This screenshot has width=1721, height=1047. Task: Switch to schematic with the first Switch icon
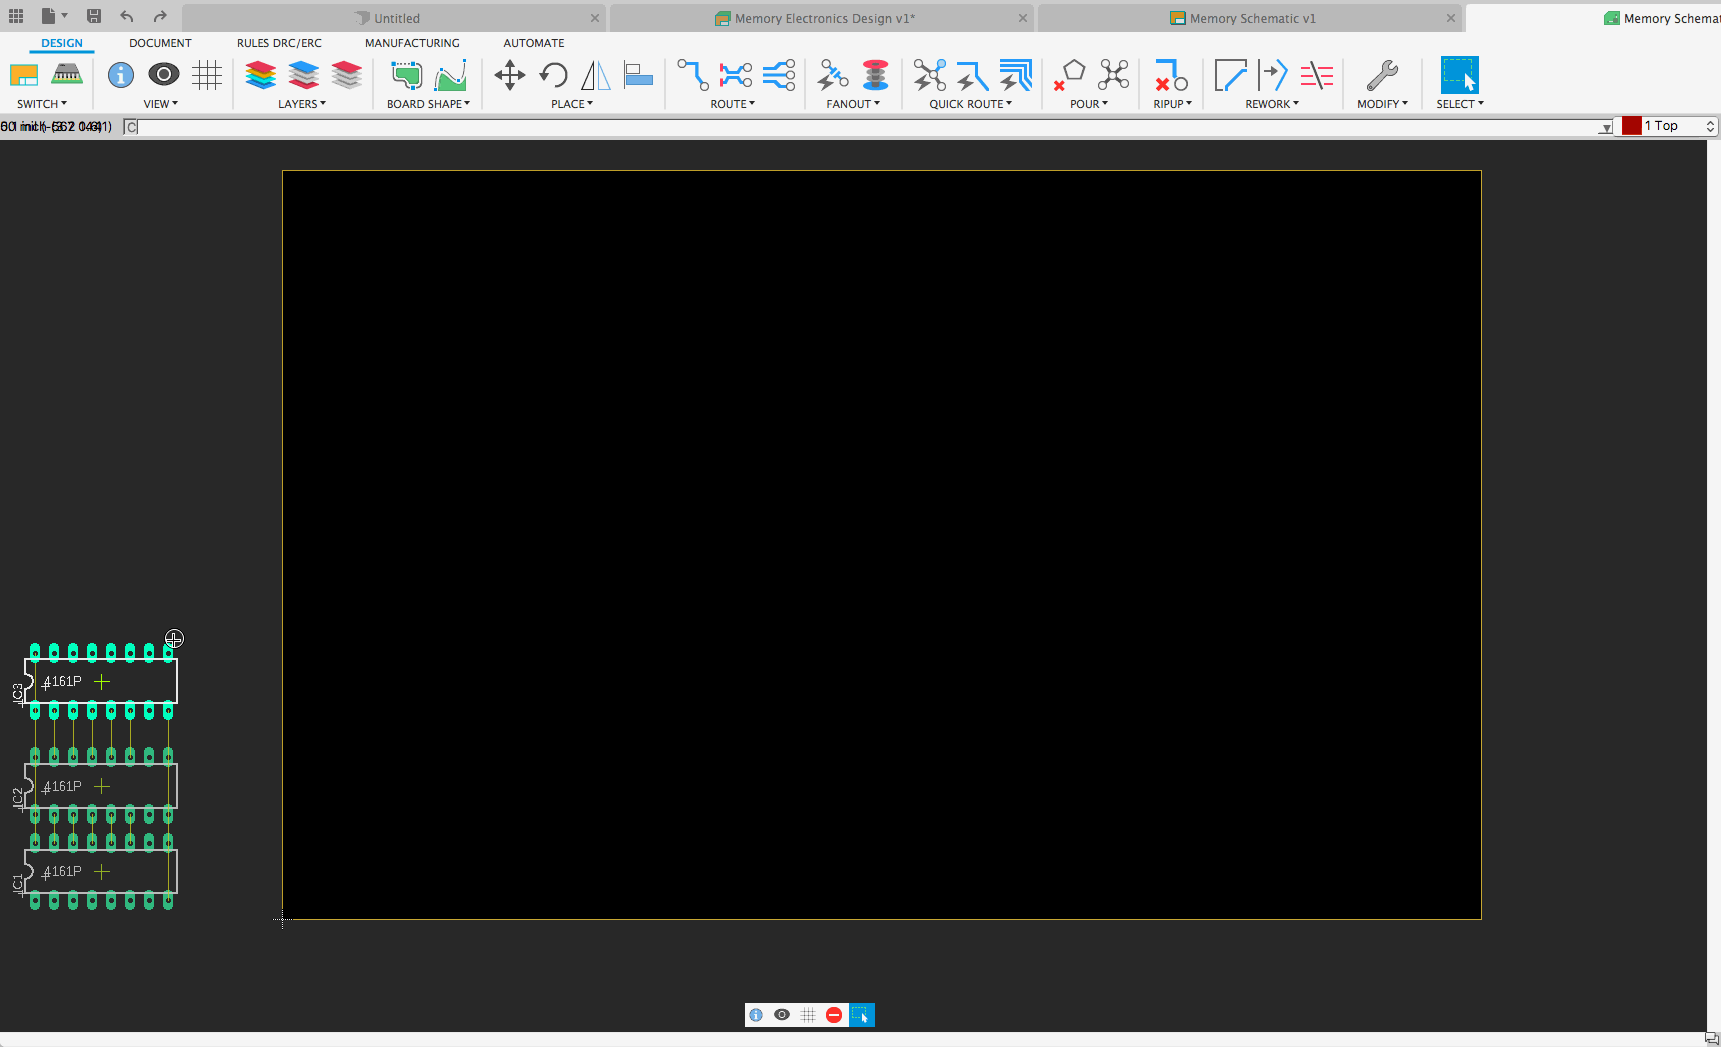(x=24, y=75)
